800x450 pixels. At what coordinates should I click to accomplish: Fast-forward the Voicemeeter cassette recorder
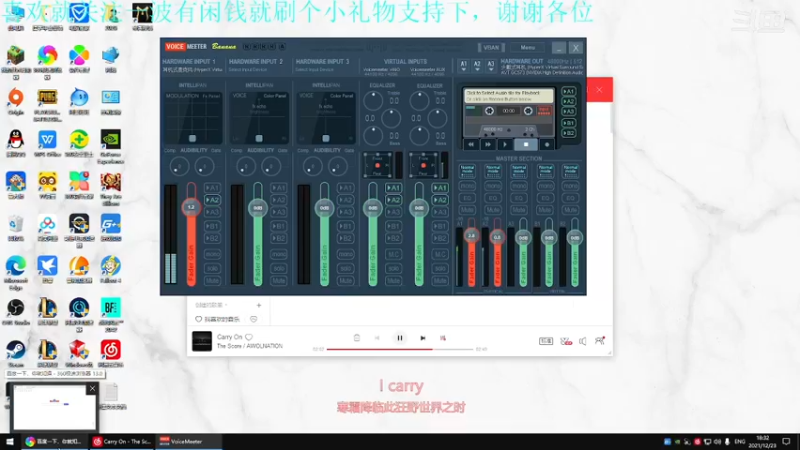pyautogui.click(x=488, y=144)
